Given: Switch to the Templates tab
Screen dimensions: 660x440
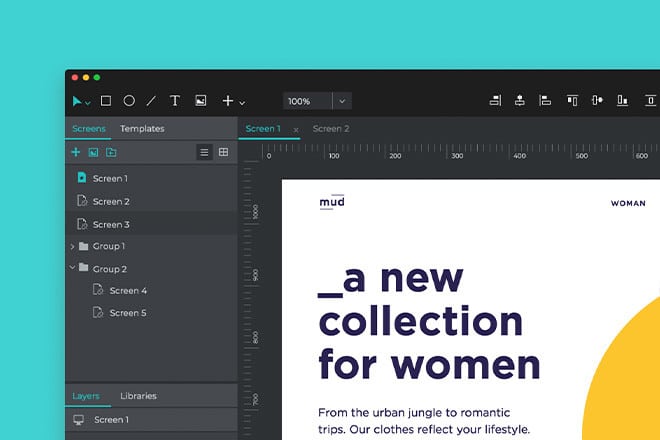Looking at the screenshot, I should click(142, 129).
